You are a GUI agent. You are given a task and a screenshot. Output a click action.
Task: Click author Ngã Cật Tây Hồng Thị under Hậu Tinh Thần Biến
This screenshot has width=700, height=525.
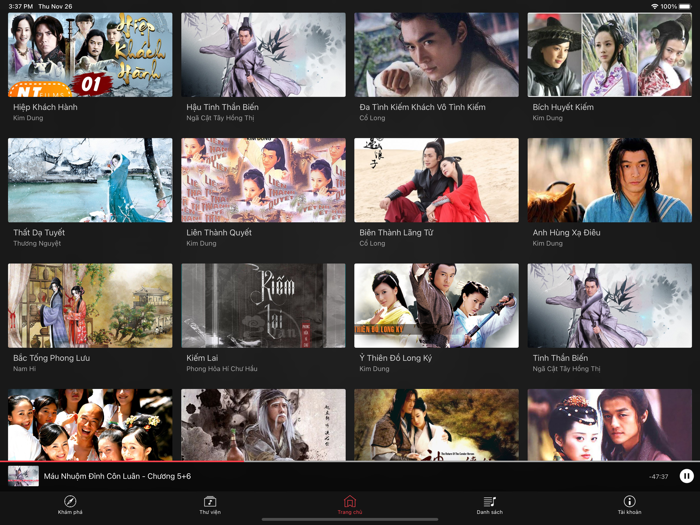click(x=220, y=118)
